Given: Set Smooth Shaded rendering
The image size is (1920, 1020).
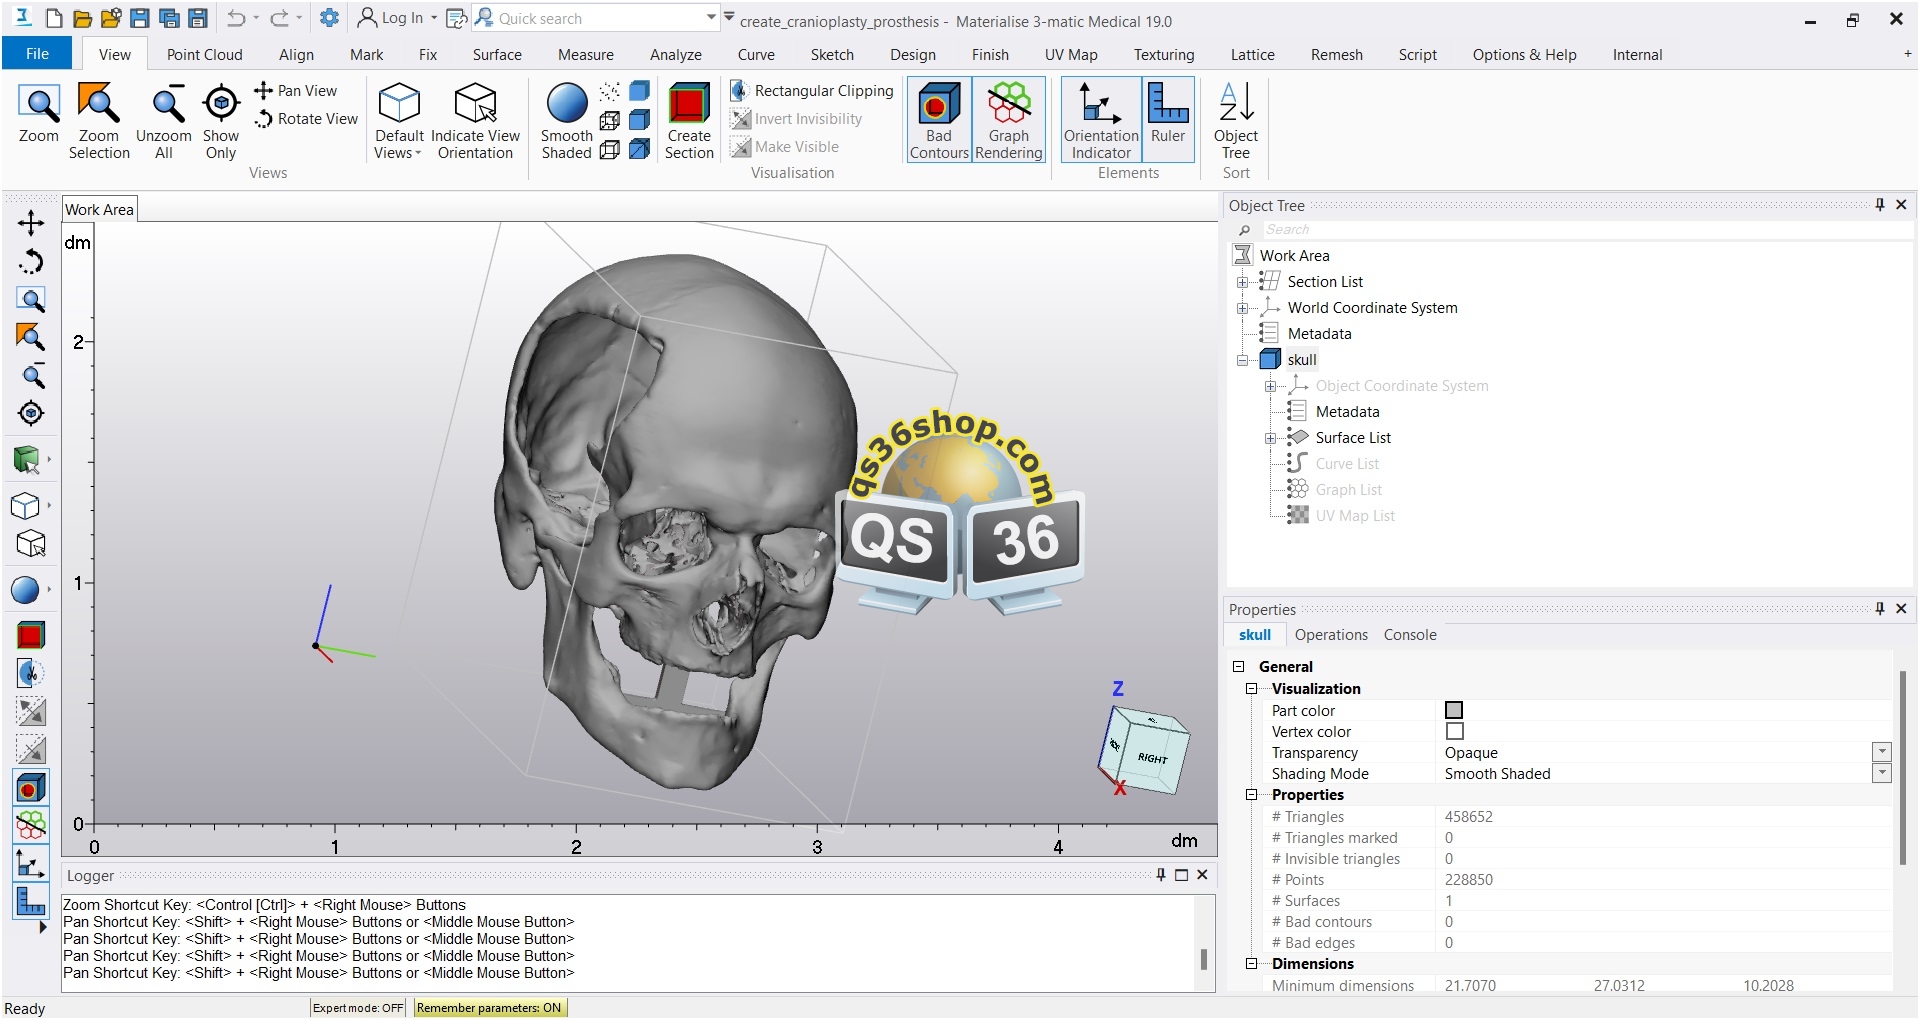Looking at the screenshot, I should coord(567,121).
